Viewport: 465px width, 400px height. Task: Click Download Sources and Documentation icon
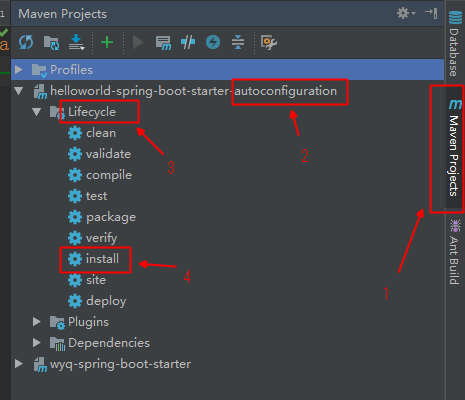tap(77, 42)
